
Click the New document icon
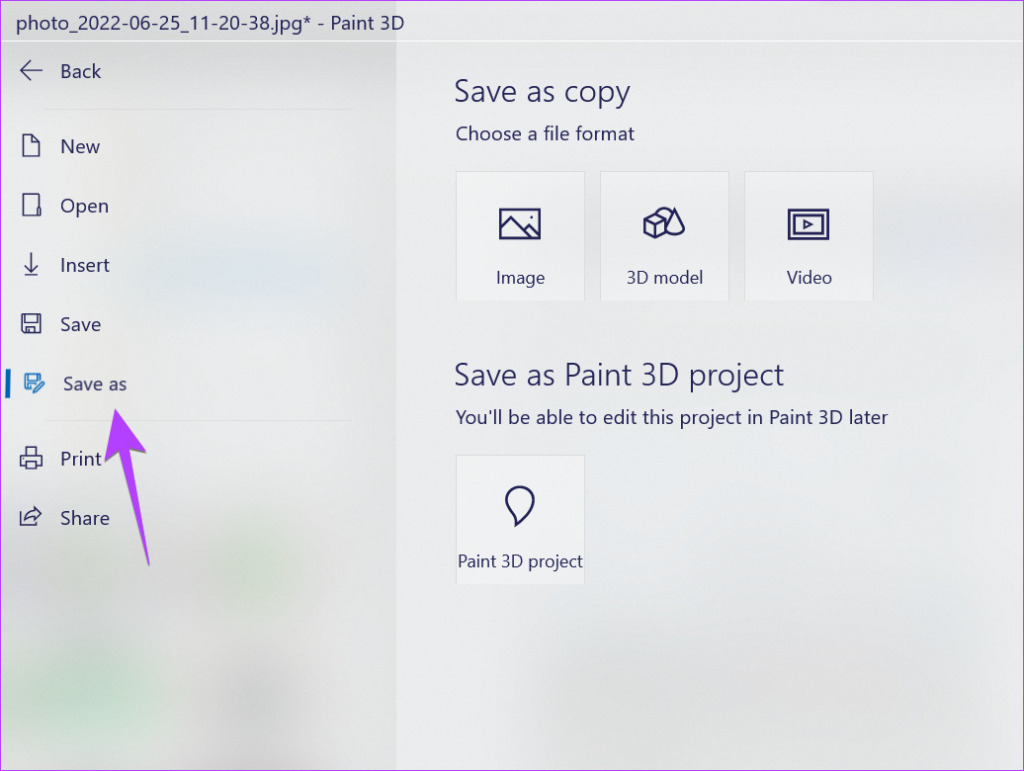pyautogui.click(x=31, y=146)
